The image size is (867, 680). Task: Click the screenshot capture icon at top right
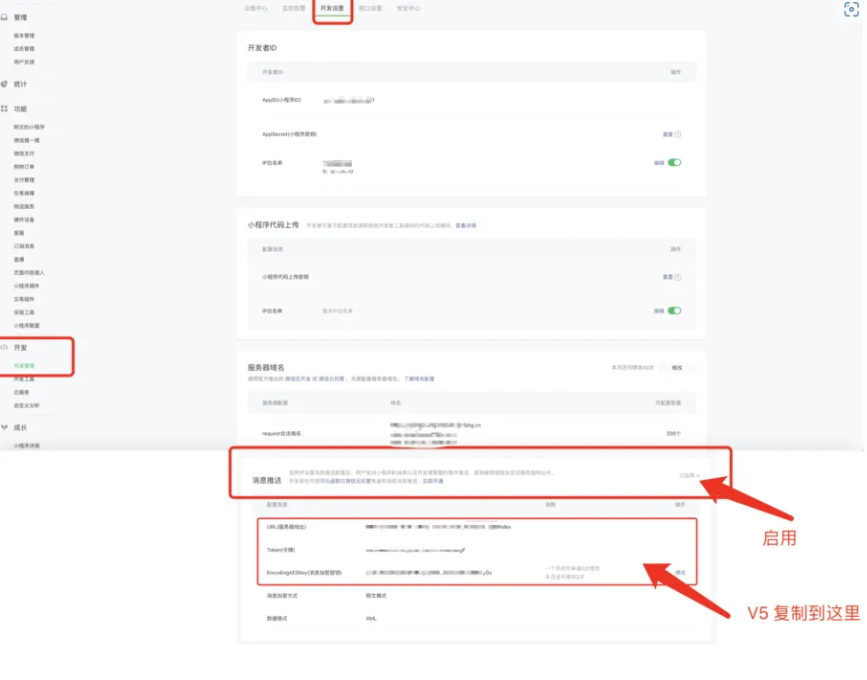(x=851, y=9)
